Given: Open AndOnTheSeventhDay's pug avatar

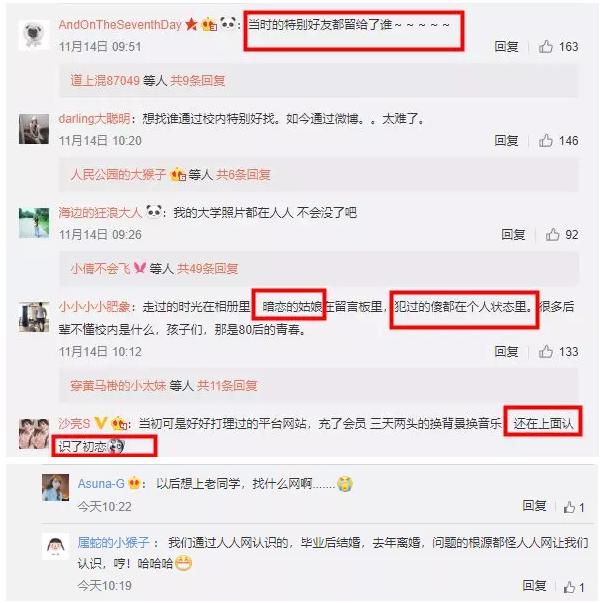Looking at the screenshot, I should [34, 35].
